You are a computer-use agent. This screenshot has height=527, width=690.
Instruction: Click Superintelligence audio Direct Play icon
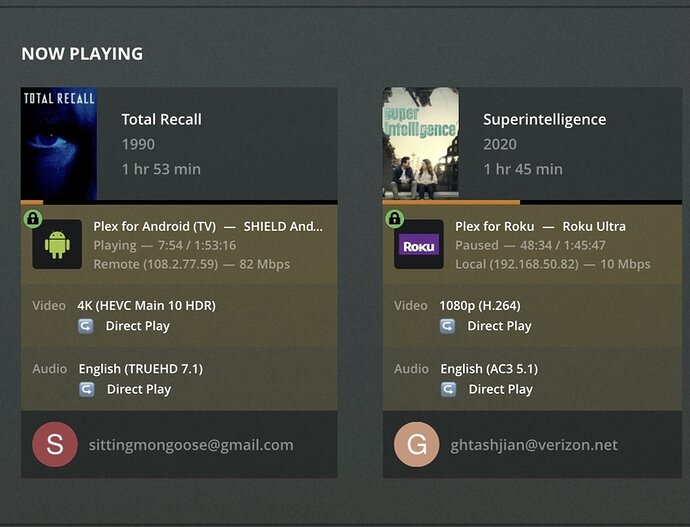448,389
